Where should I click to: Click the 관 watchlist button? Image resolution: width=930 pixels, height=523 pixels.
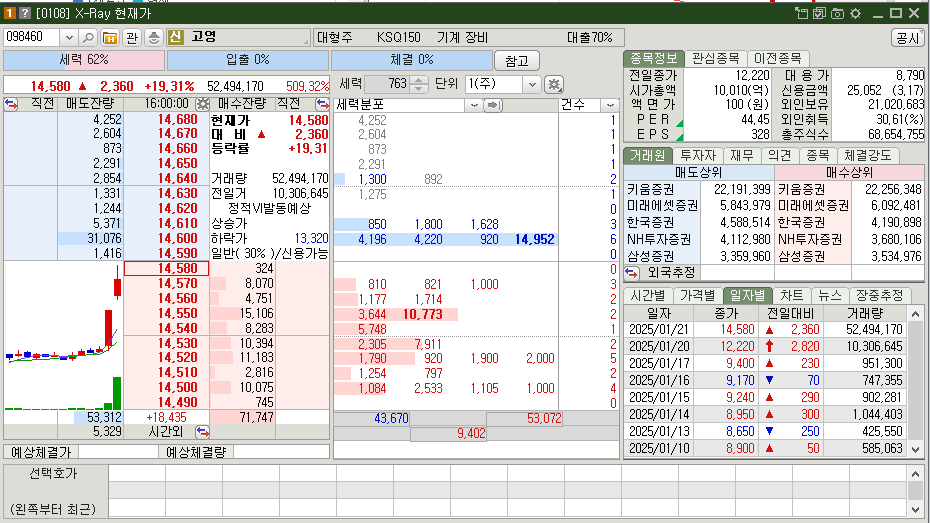(x=132, y=37)
